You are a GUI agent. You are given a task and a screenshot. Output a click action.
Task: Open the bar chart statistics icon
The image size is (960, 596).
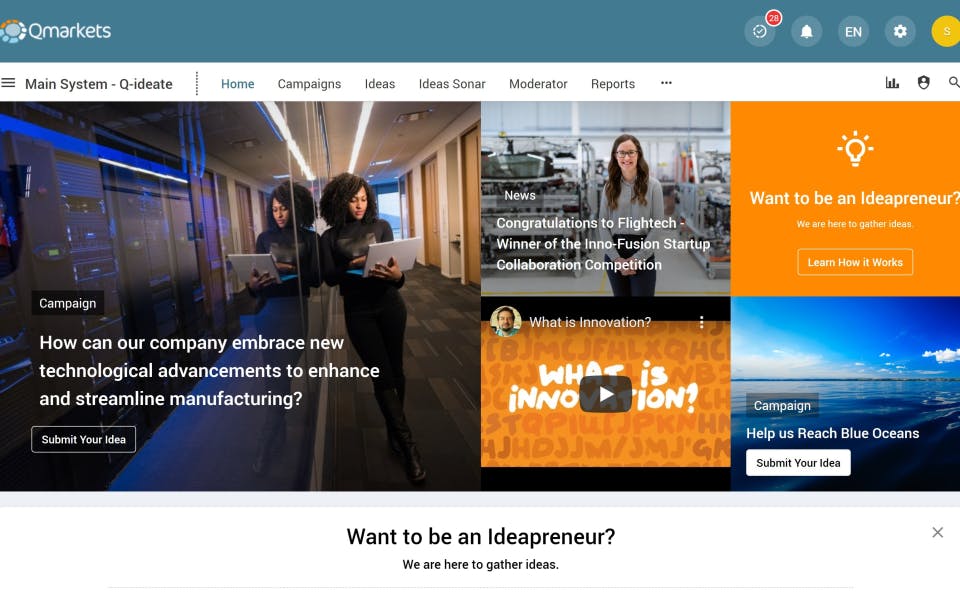[893, 83]
